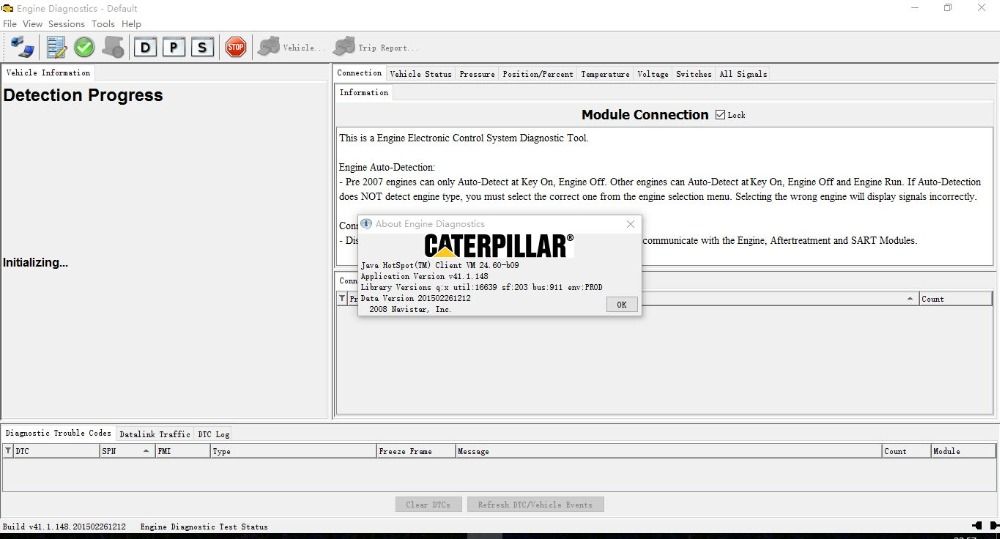This screenshot has width=1000, height=539.
Task: Click the Count column header in DTC table
Action: [906, 451]
